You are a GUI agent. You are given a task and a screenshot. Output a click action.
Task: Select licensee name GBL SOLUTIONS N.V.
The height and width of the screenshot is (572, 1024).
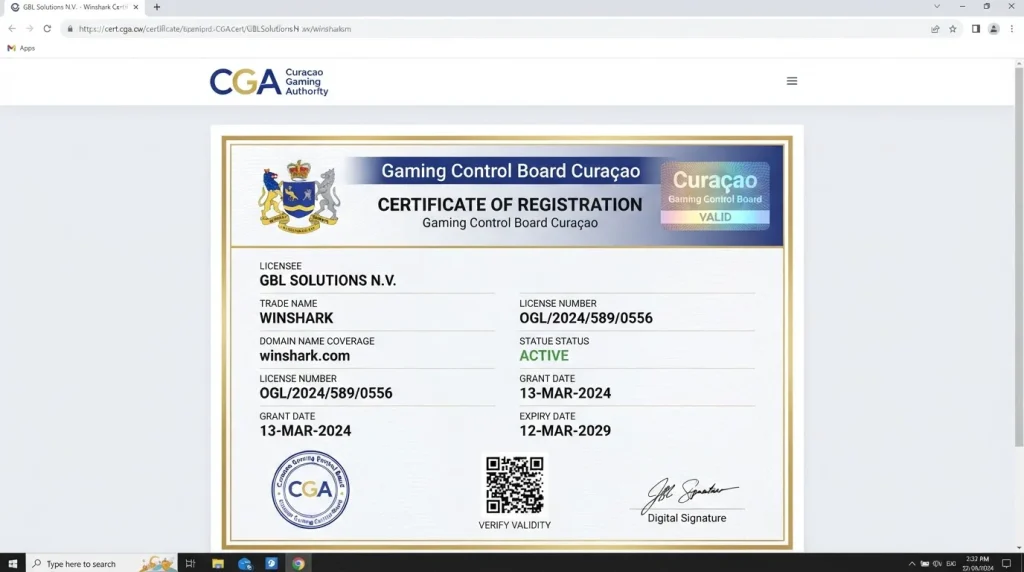point(328,281)
